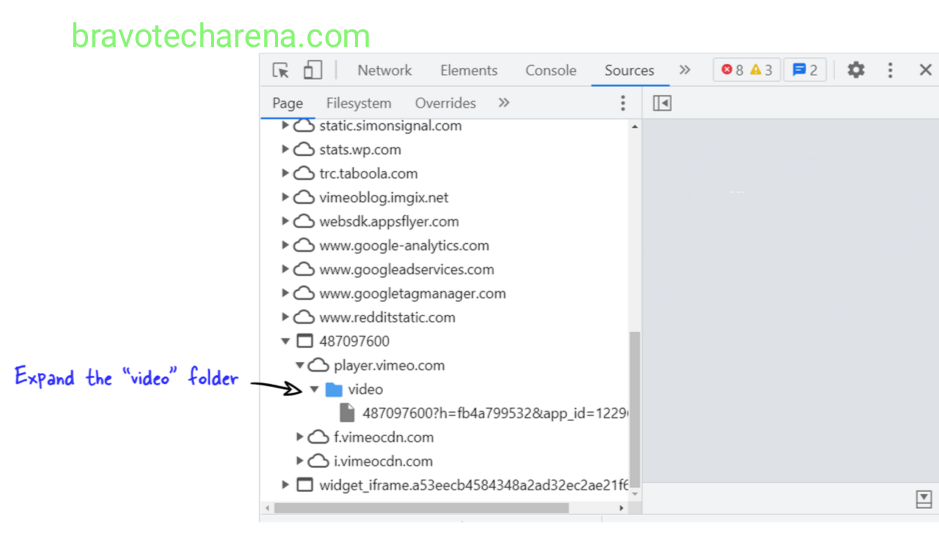Show more navigator tabs next to Overrides

click(504, 103)
